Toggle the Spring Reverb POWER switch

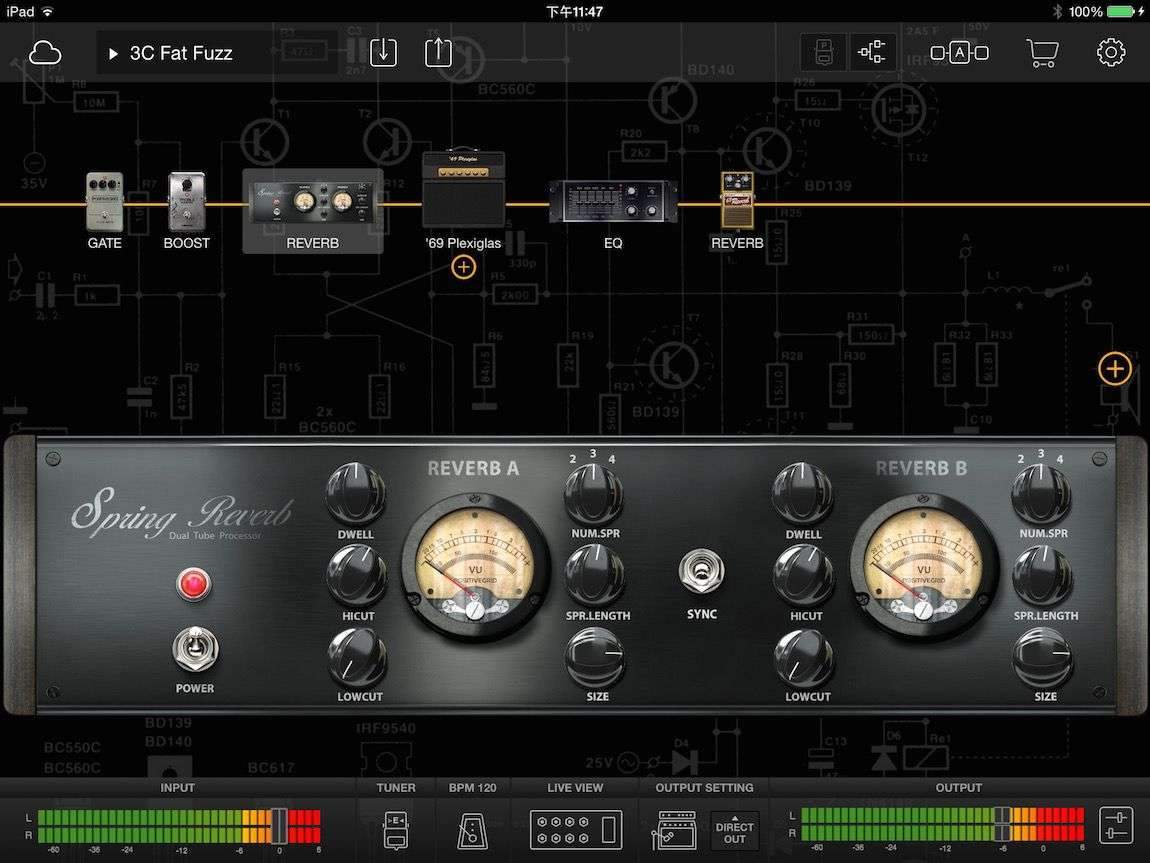click(x=194, y=651)
